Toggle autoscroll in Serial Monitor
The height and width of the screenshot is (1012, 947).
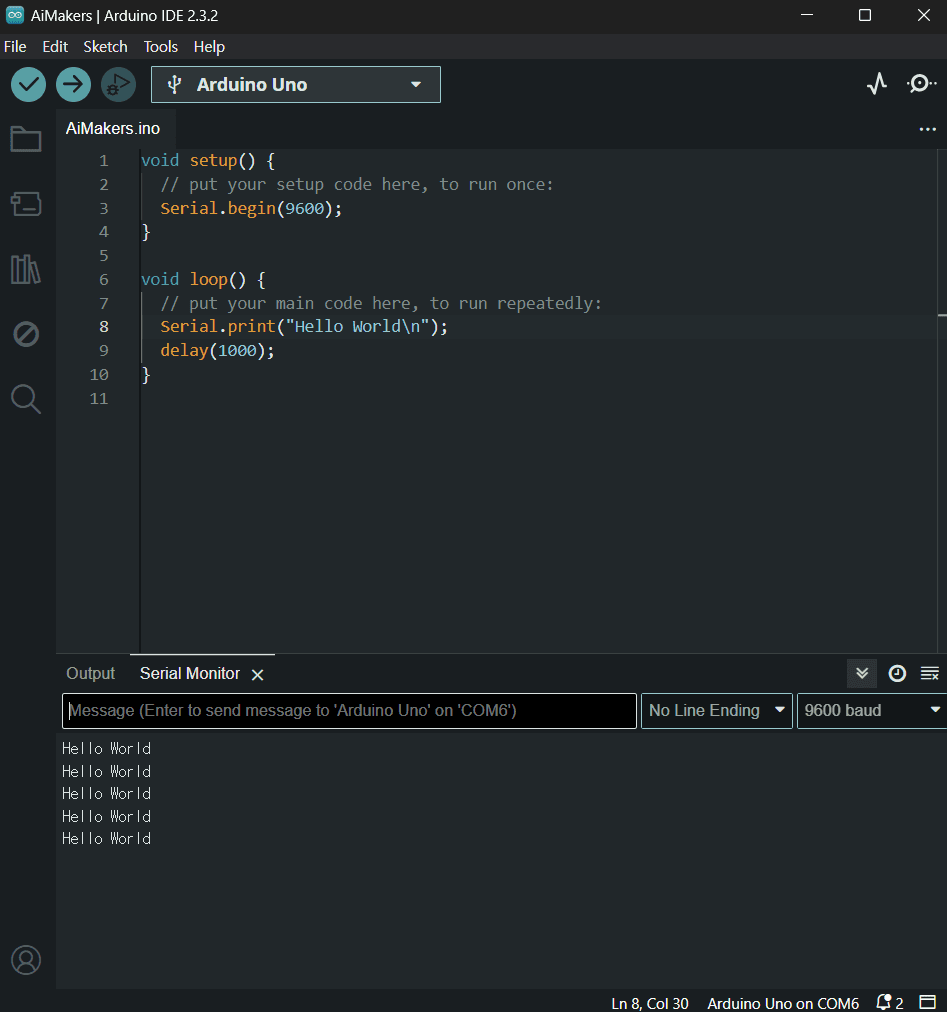862,673
